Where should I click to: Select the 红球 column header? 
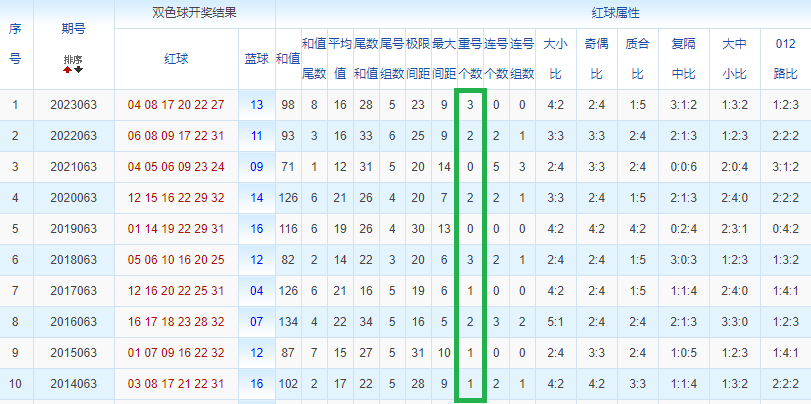point(175,59)
